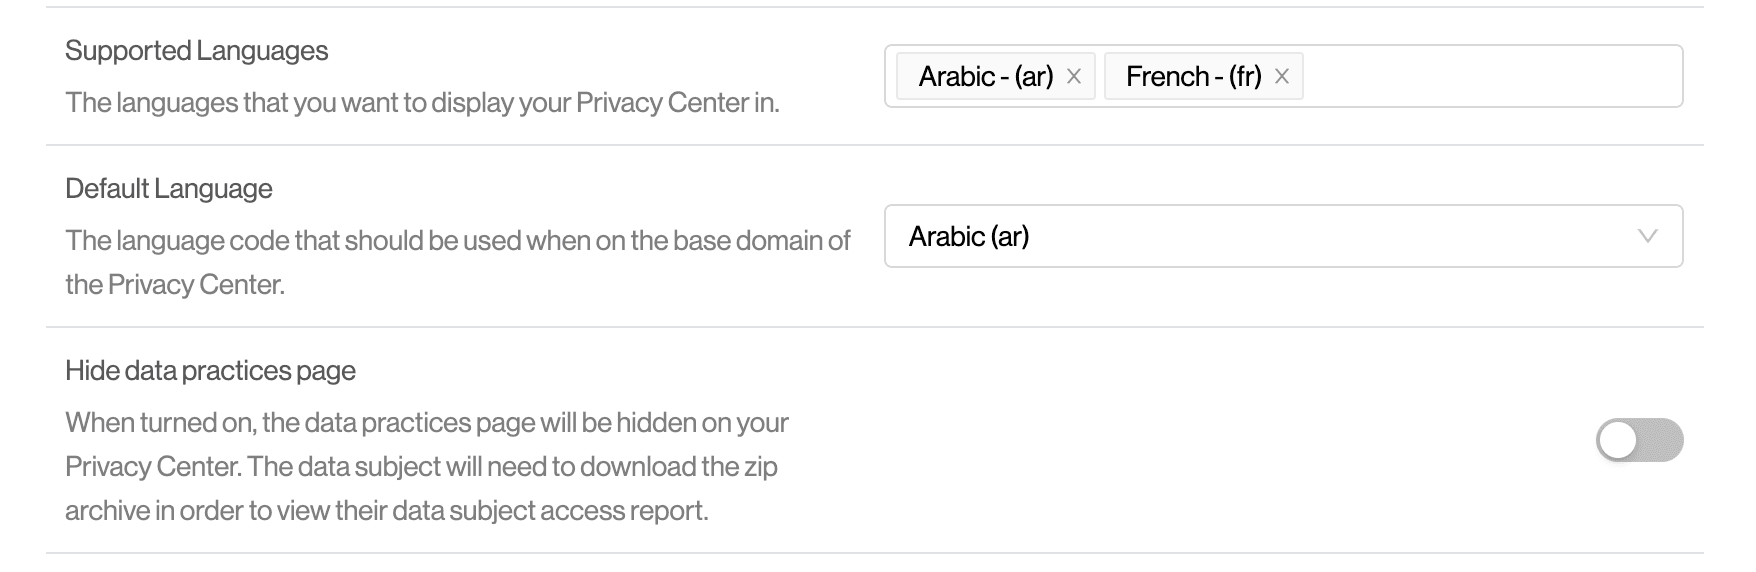Screen dimensions: 1756x572
Task: Click the Supported Languages heading
Action: pyautogui.click(x=196, y=51)
